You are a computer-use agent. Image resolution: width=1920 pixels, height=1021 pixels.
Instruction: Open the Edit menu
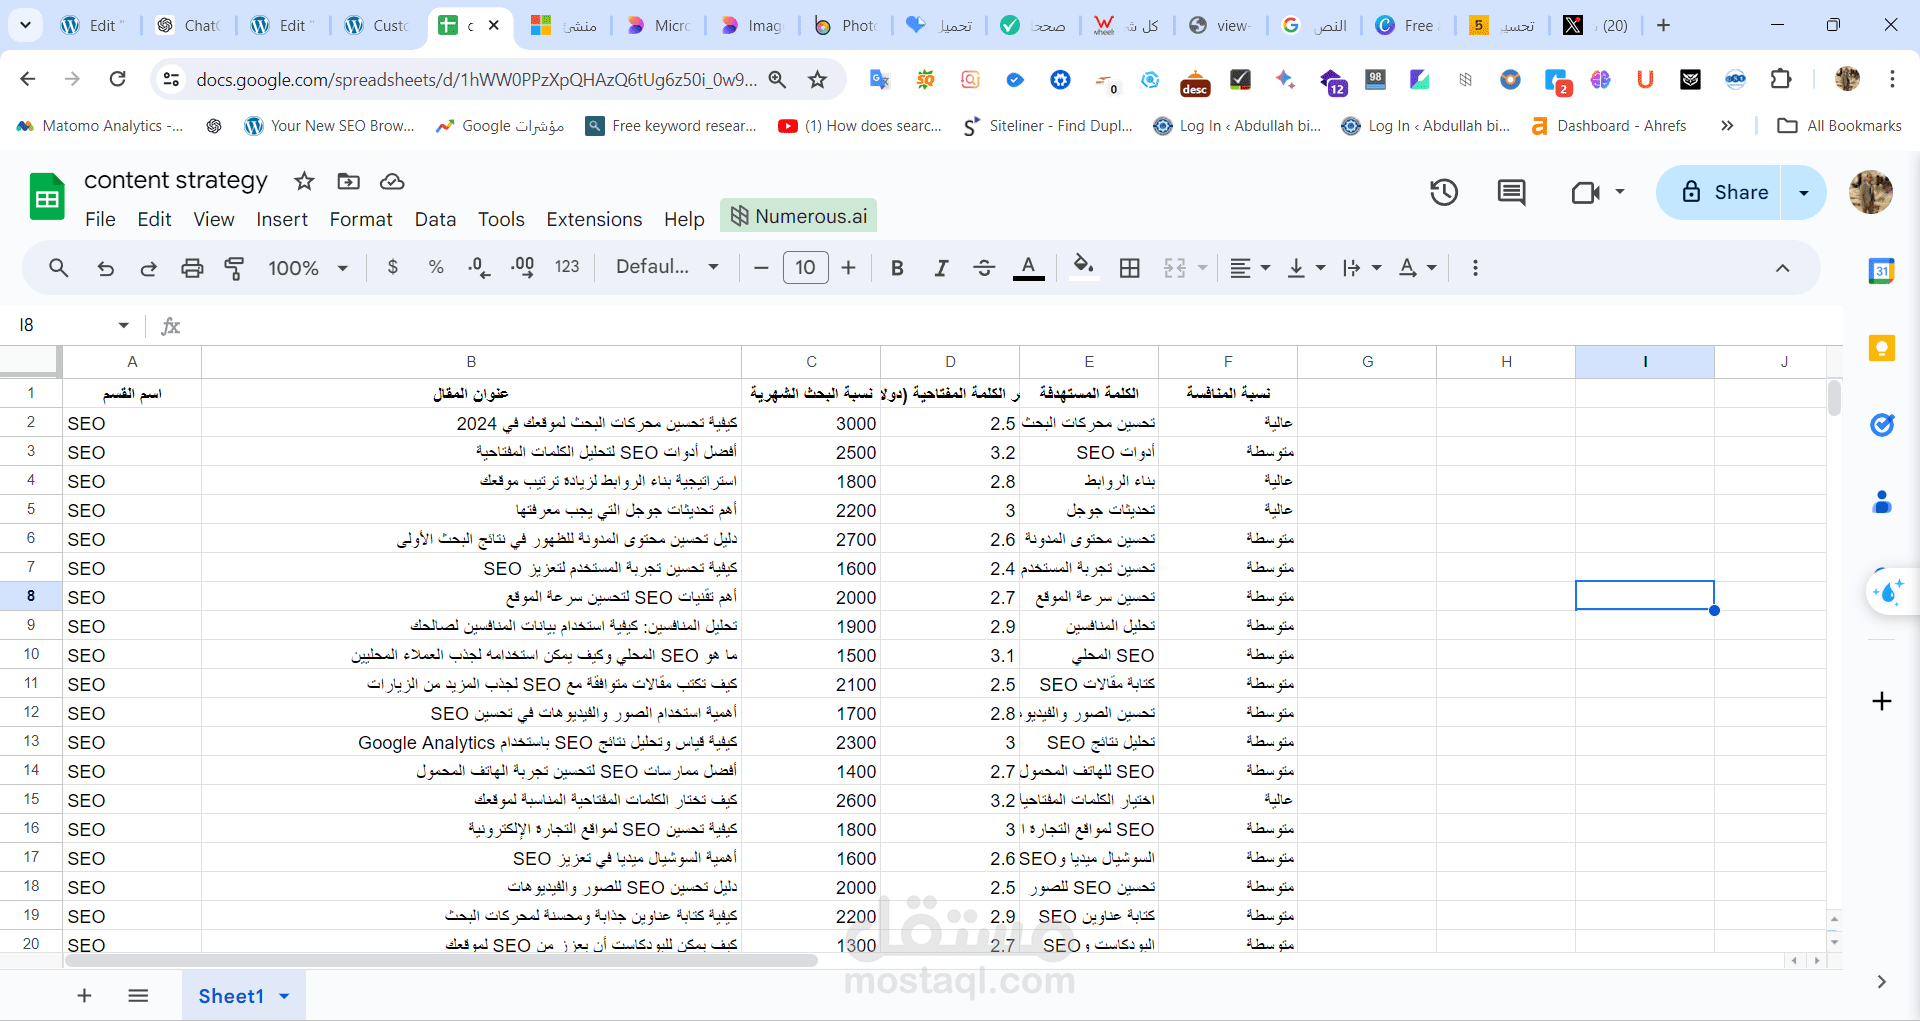tap(154, 219)
